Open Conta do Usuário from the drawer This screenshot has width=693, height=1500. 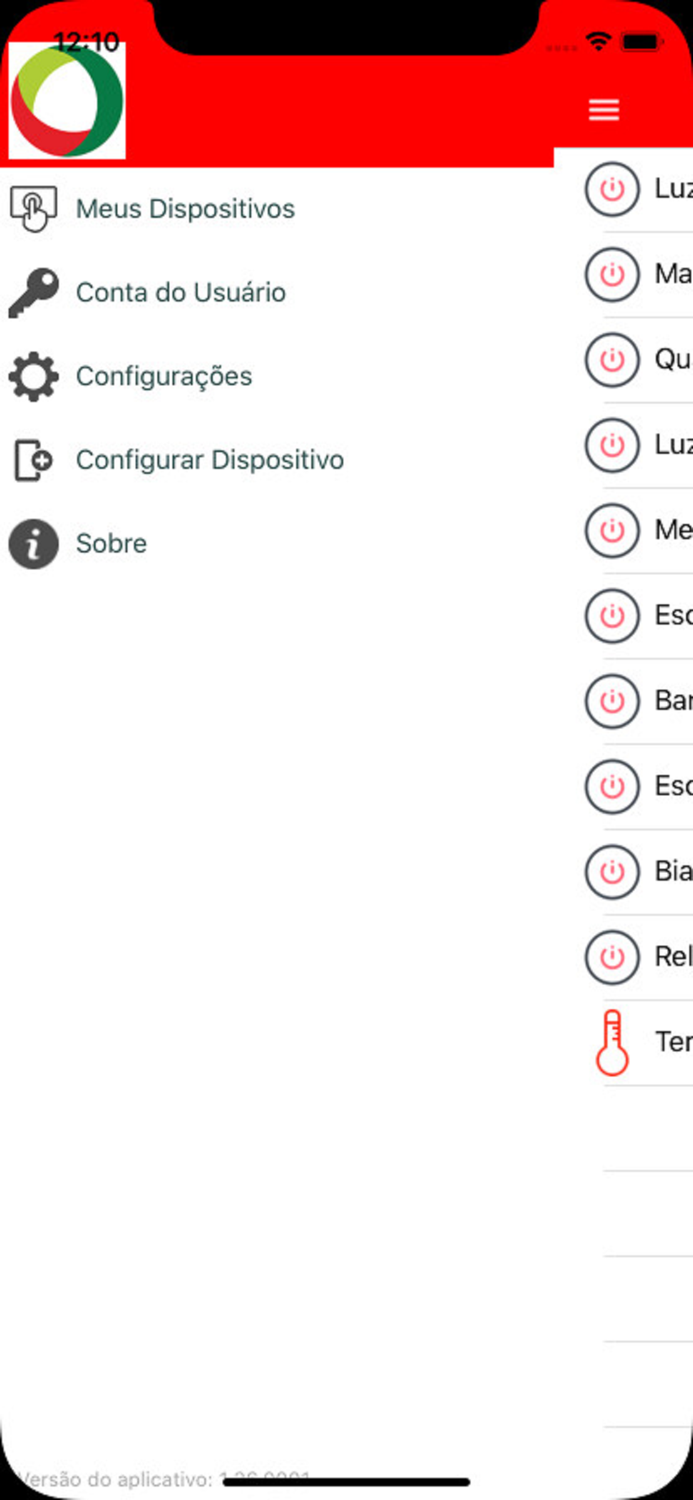182,292
